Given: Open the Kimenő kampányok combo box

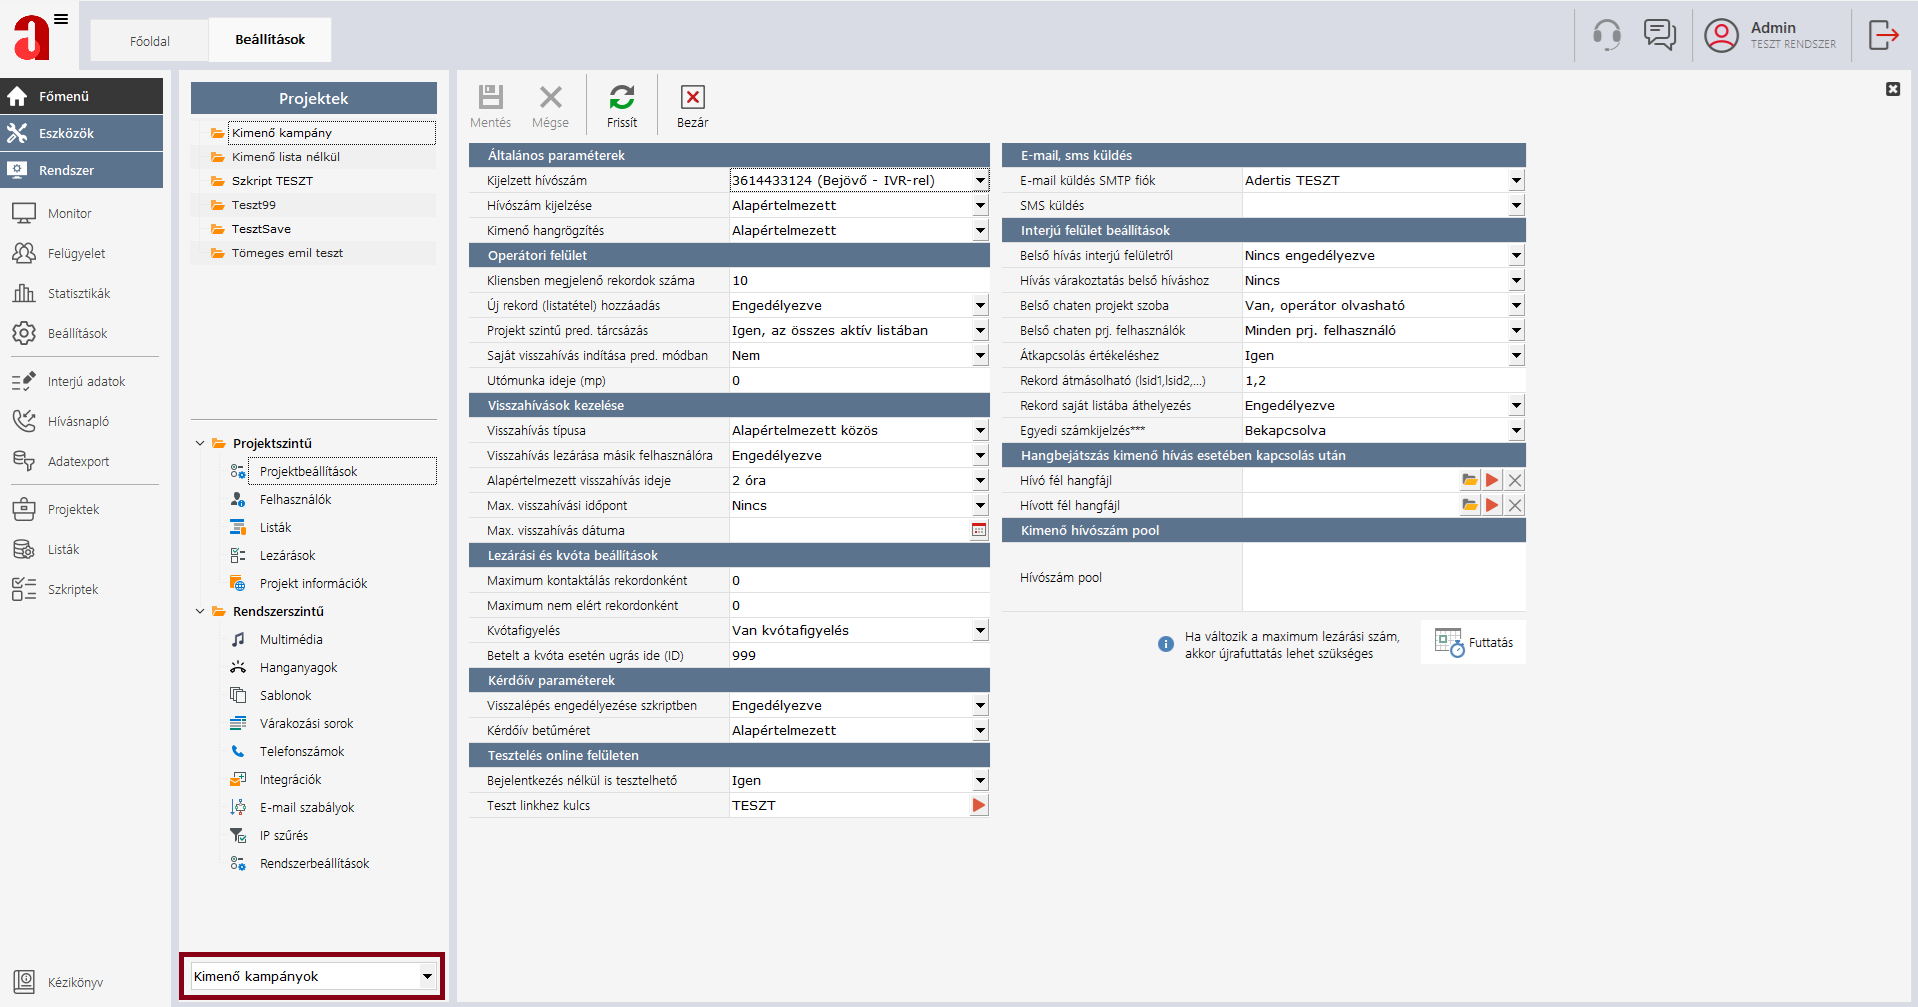Looking at the screenshot, I should pos(427,977).
